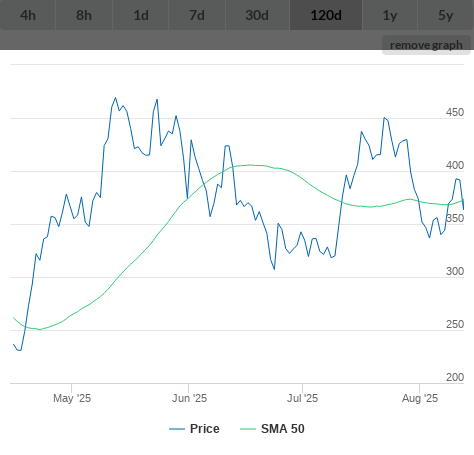Click the 450 price axis label
This screenshot has width=474, height=455.
click(455, 112)
